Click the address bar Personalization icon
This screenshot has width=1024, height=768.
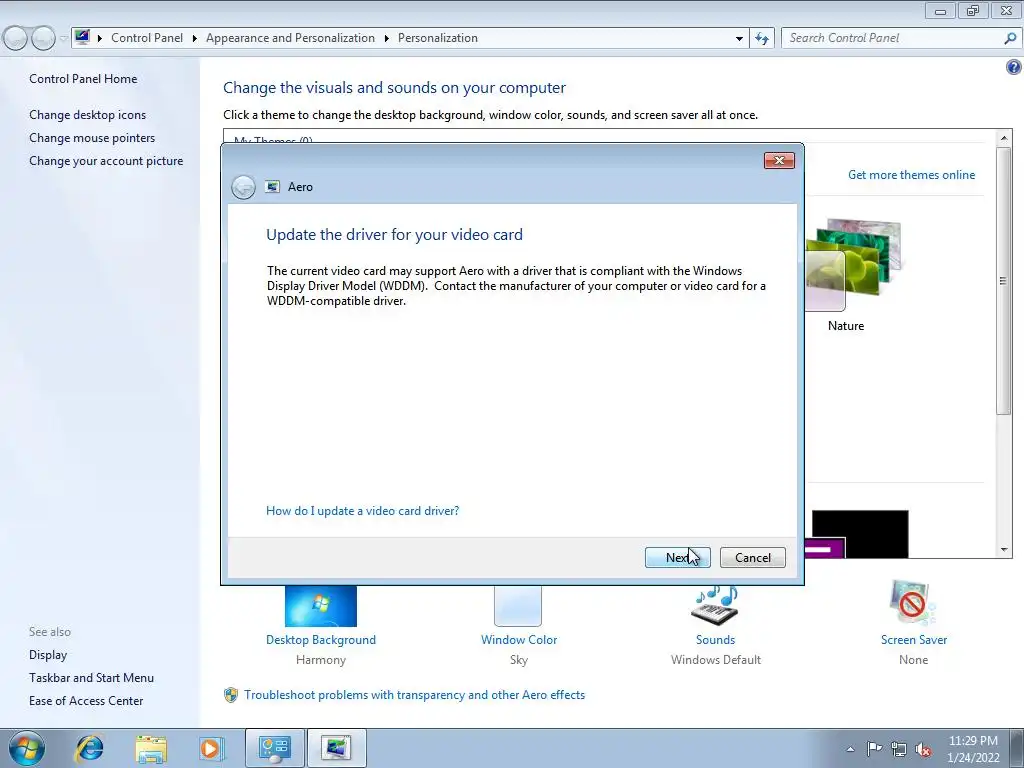pos(82,37)
